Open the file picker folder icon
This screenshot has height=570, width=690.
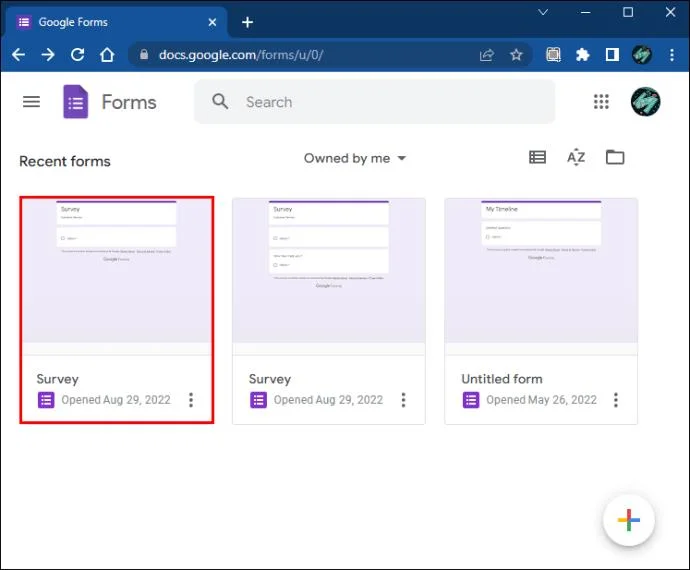[x=615, y=157]
